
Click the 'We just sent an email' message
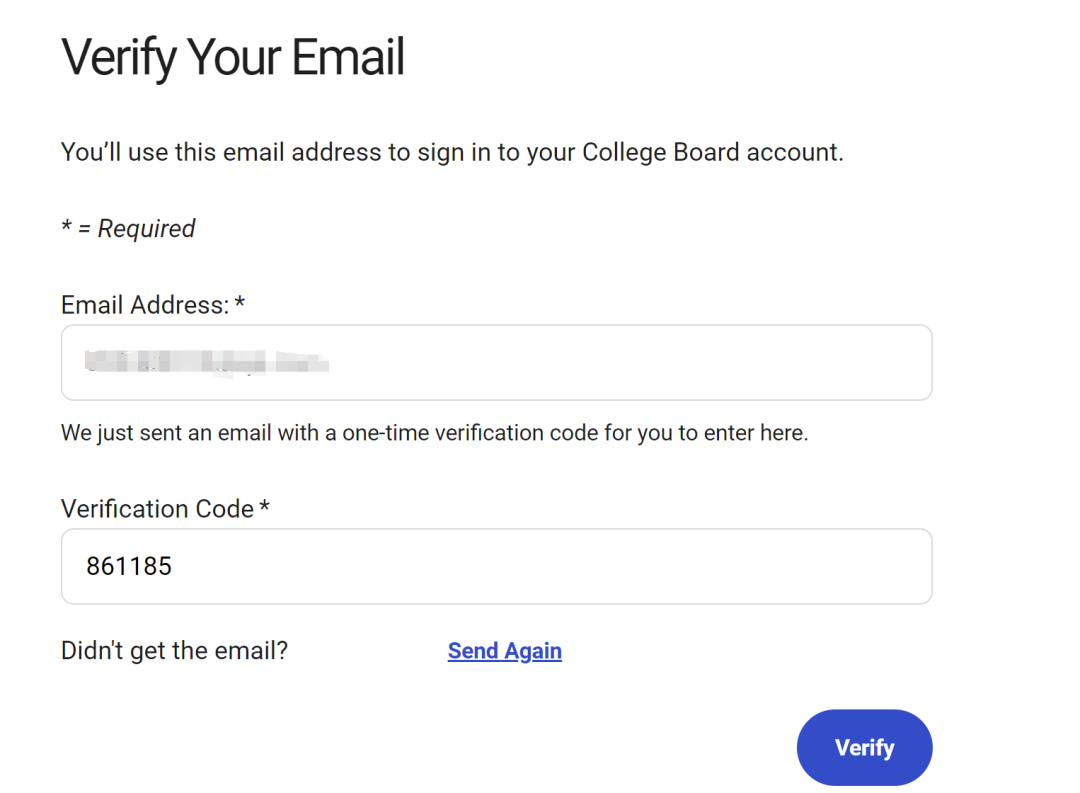[x=434, y=433]
